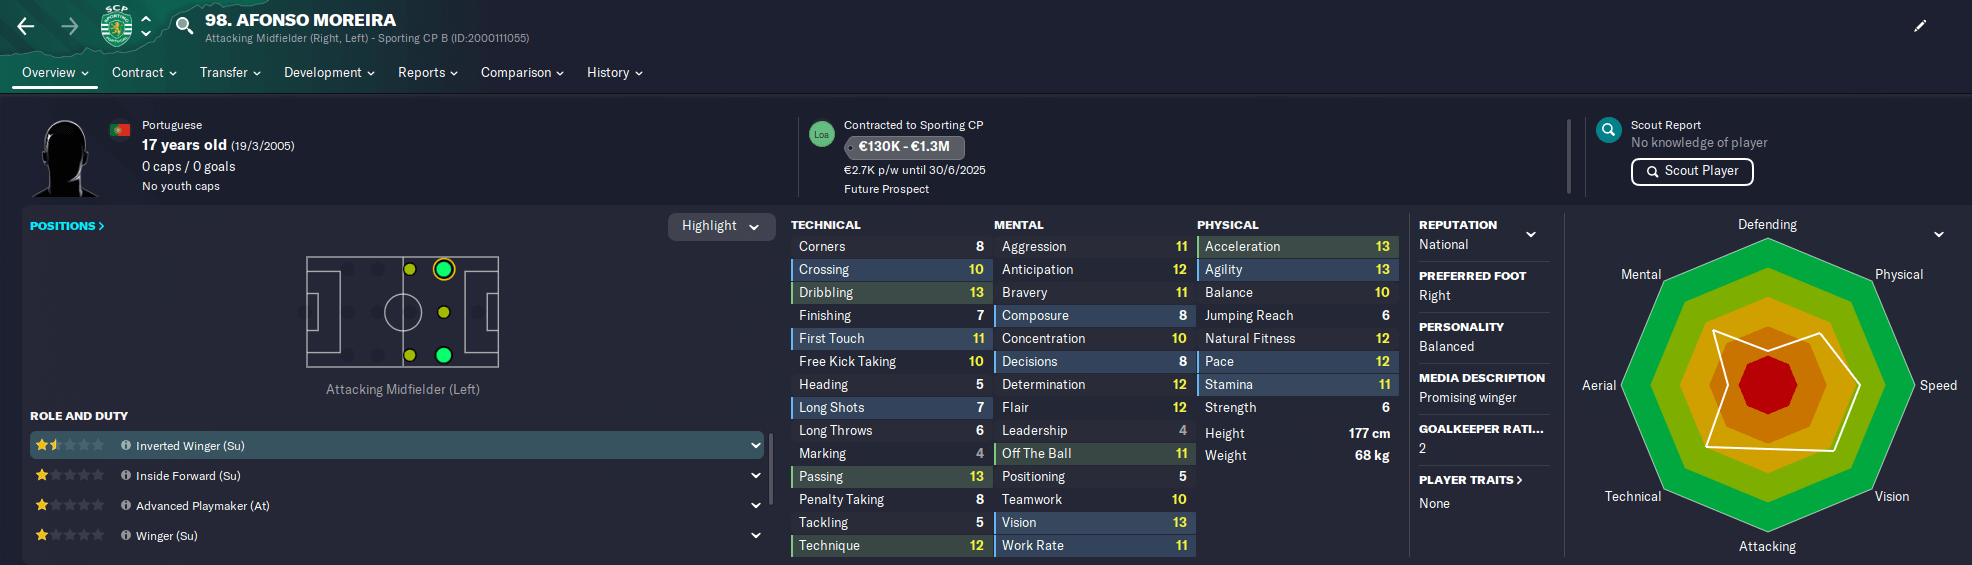This screenshot has width=1972, height=565.
Task: Click the player silhouette portrait
Action: pyautogui.click(x=66, y=158)
